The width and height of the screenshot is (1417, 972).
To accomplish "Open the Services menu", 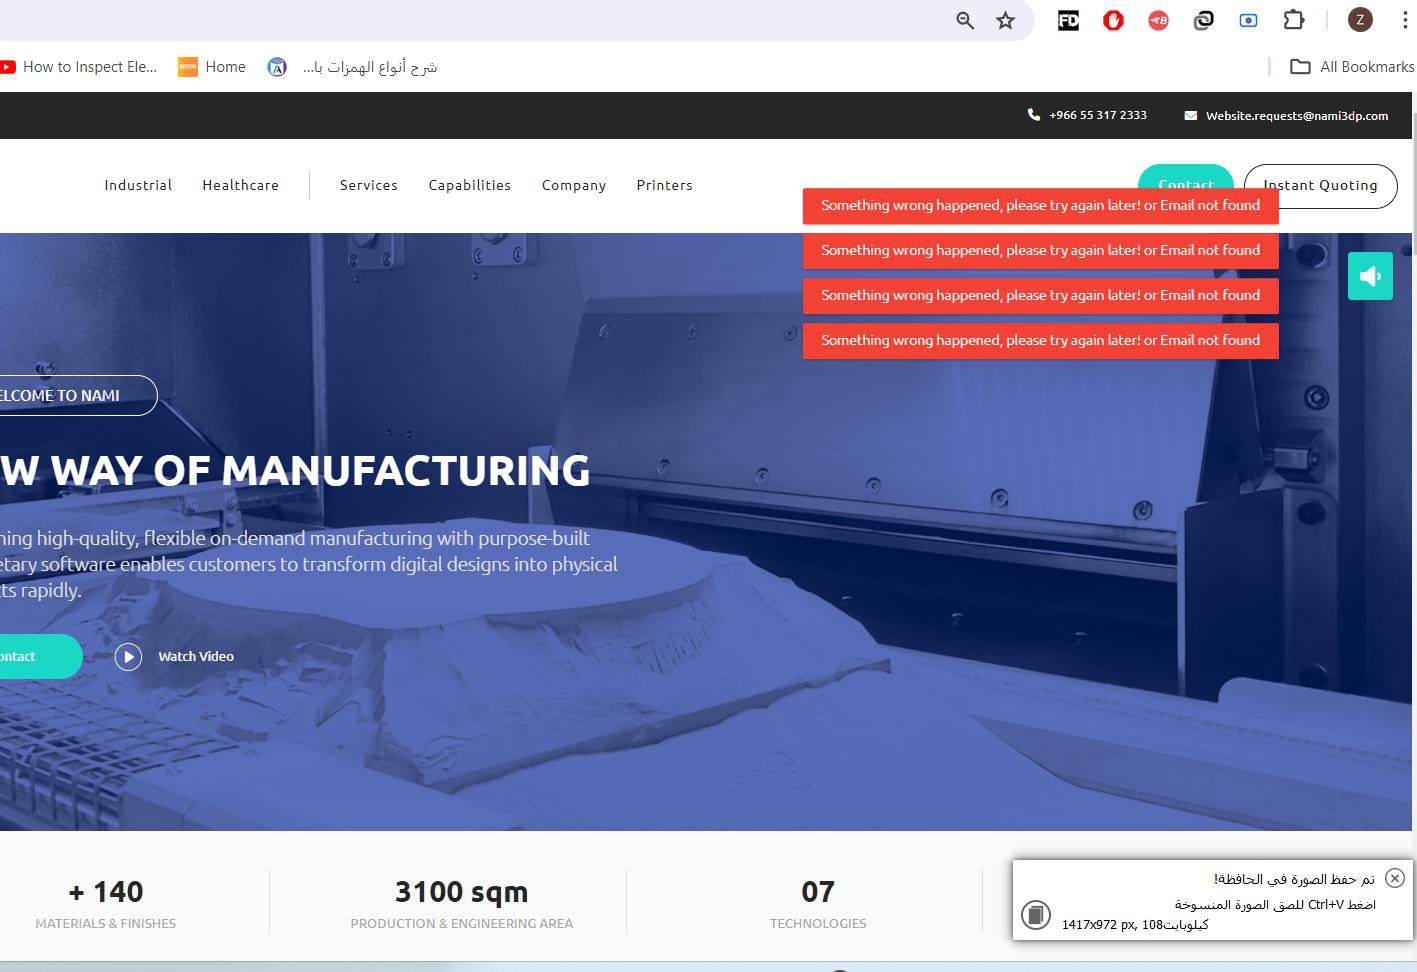I will (x=369, y=185).
